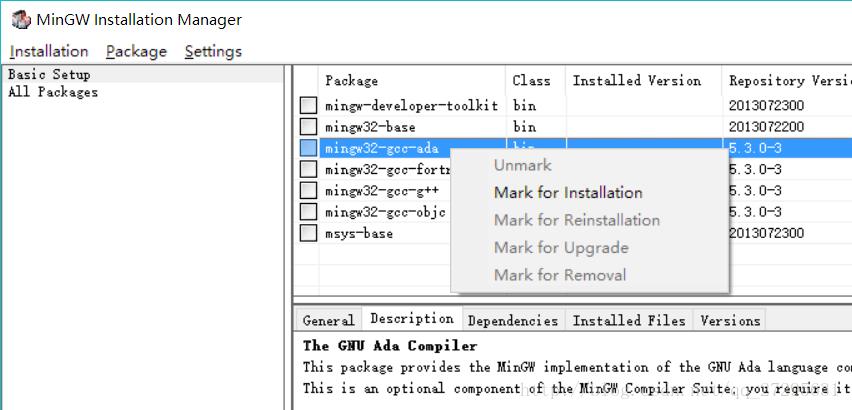Select the mingw32-gcc-ada package name
This screenshot has width=852, height=410.
381,148
